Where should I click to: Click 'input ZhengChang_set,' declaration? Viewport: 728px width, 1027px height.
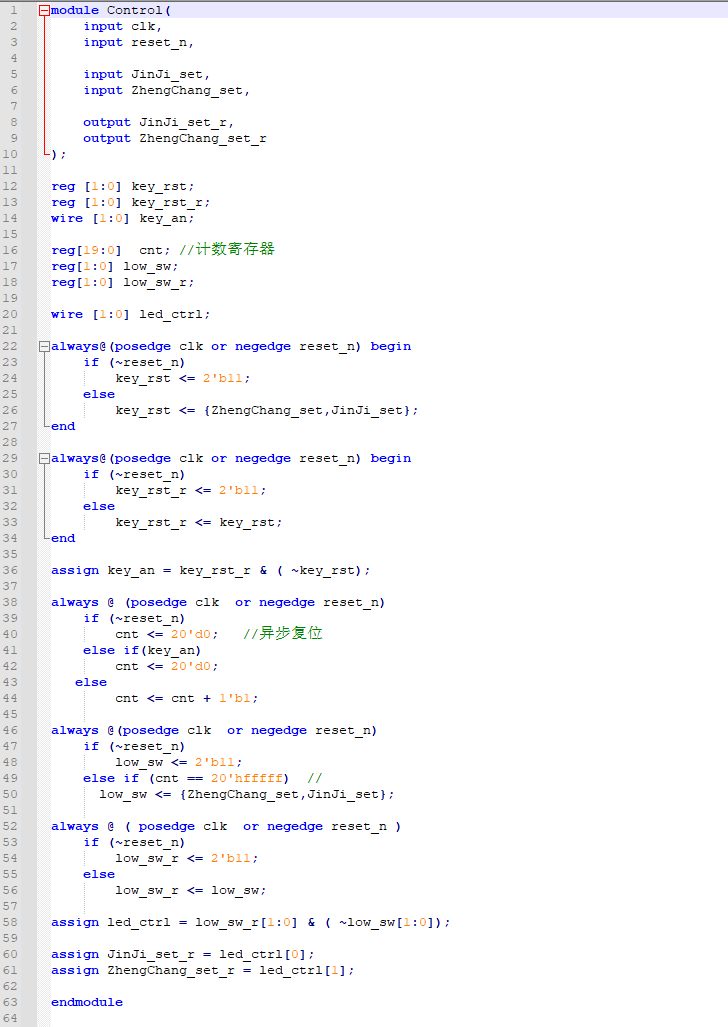166,90
